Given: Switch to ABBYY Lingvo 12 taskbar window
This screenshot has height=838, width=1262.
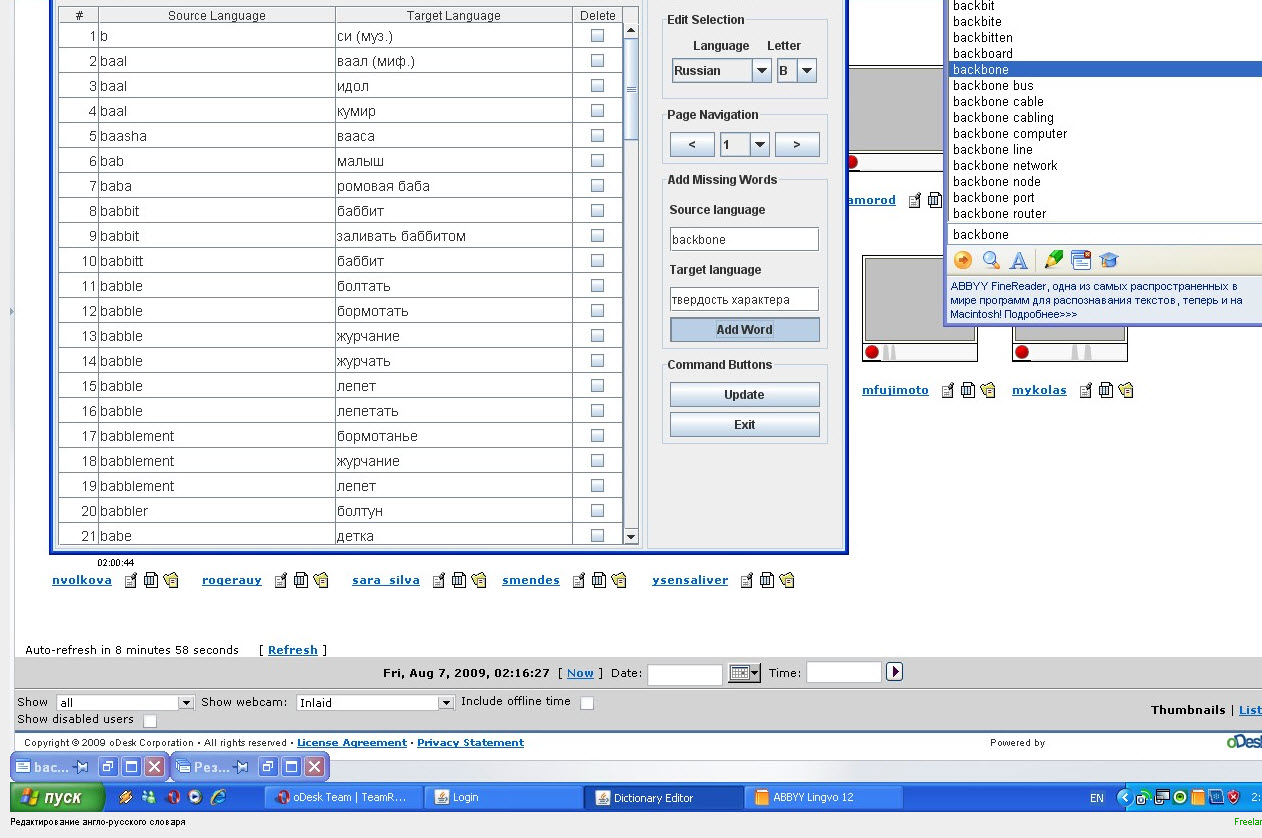Looking at the screenshot, I should tap(824, 797).
